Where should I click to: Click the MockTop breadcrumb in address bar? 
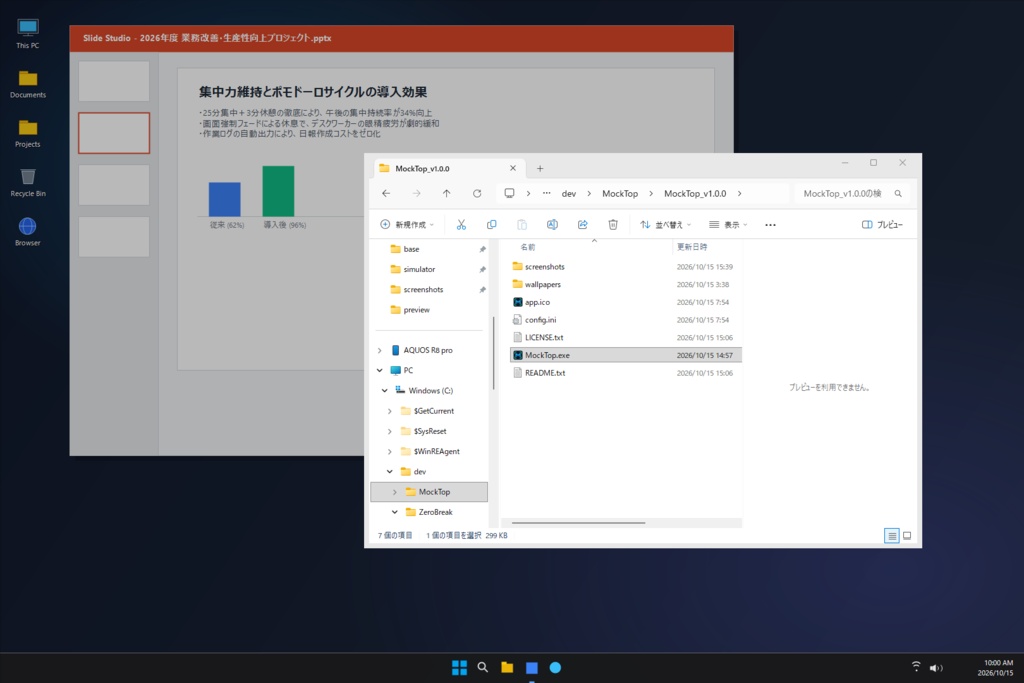pyautogui.click(x=620, y=194)
